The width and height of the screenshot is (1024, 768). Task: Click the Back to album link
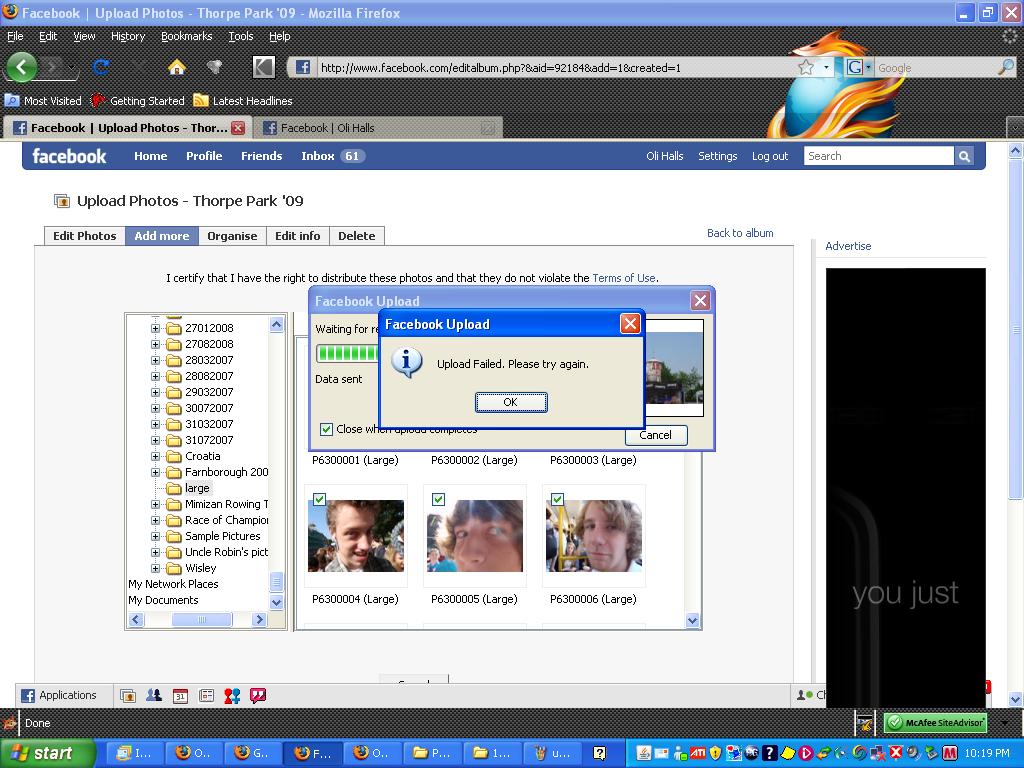coord(740,233)
